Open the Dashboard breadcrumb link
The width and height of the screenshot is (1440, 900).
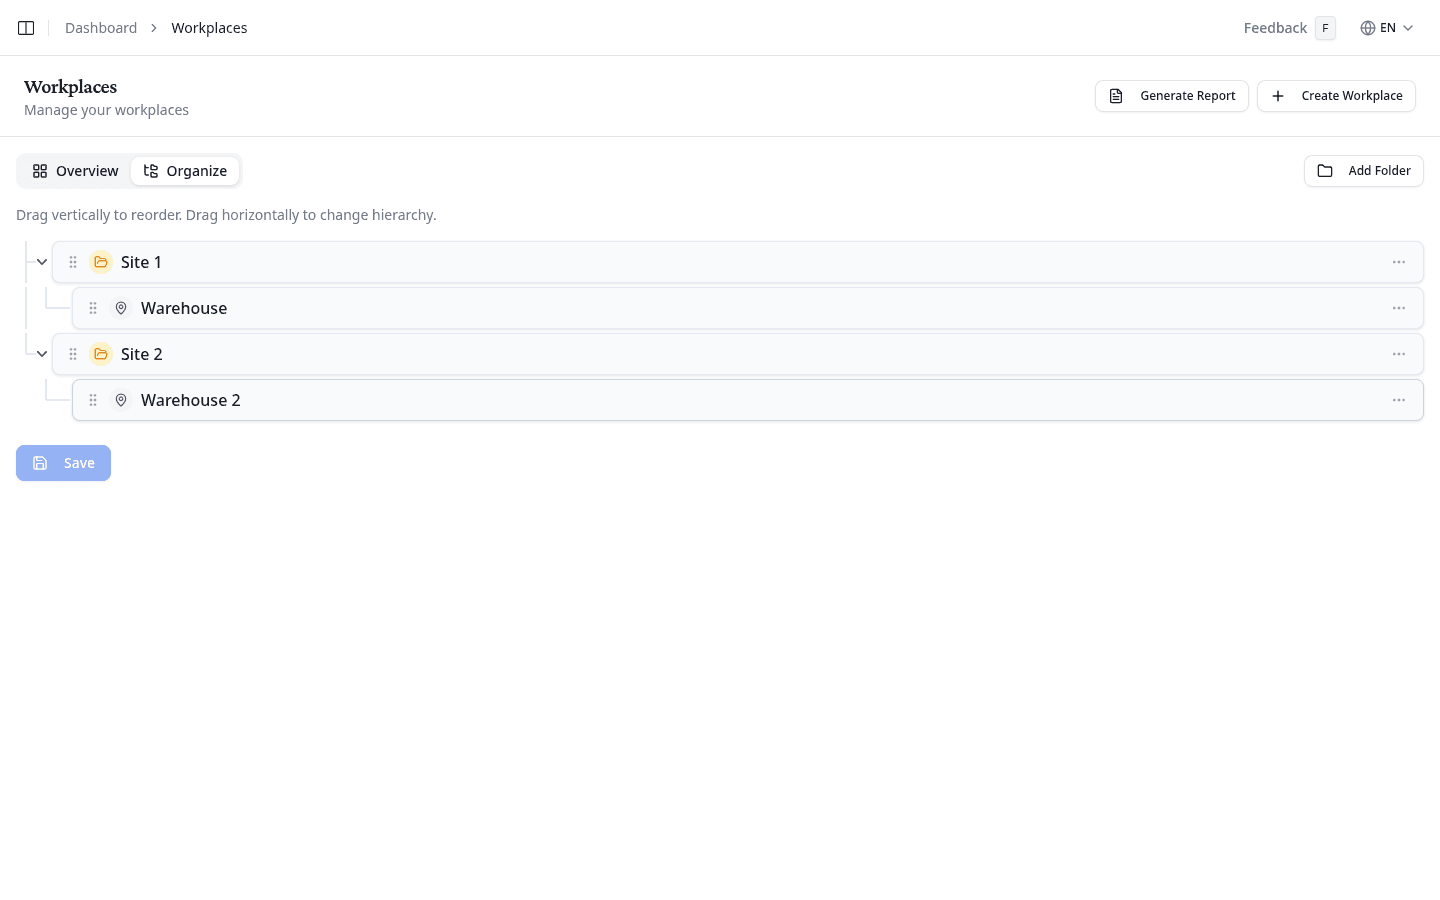click(x=101, y=27)
